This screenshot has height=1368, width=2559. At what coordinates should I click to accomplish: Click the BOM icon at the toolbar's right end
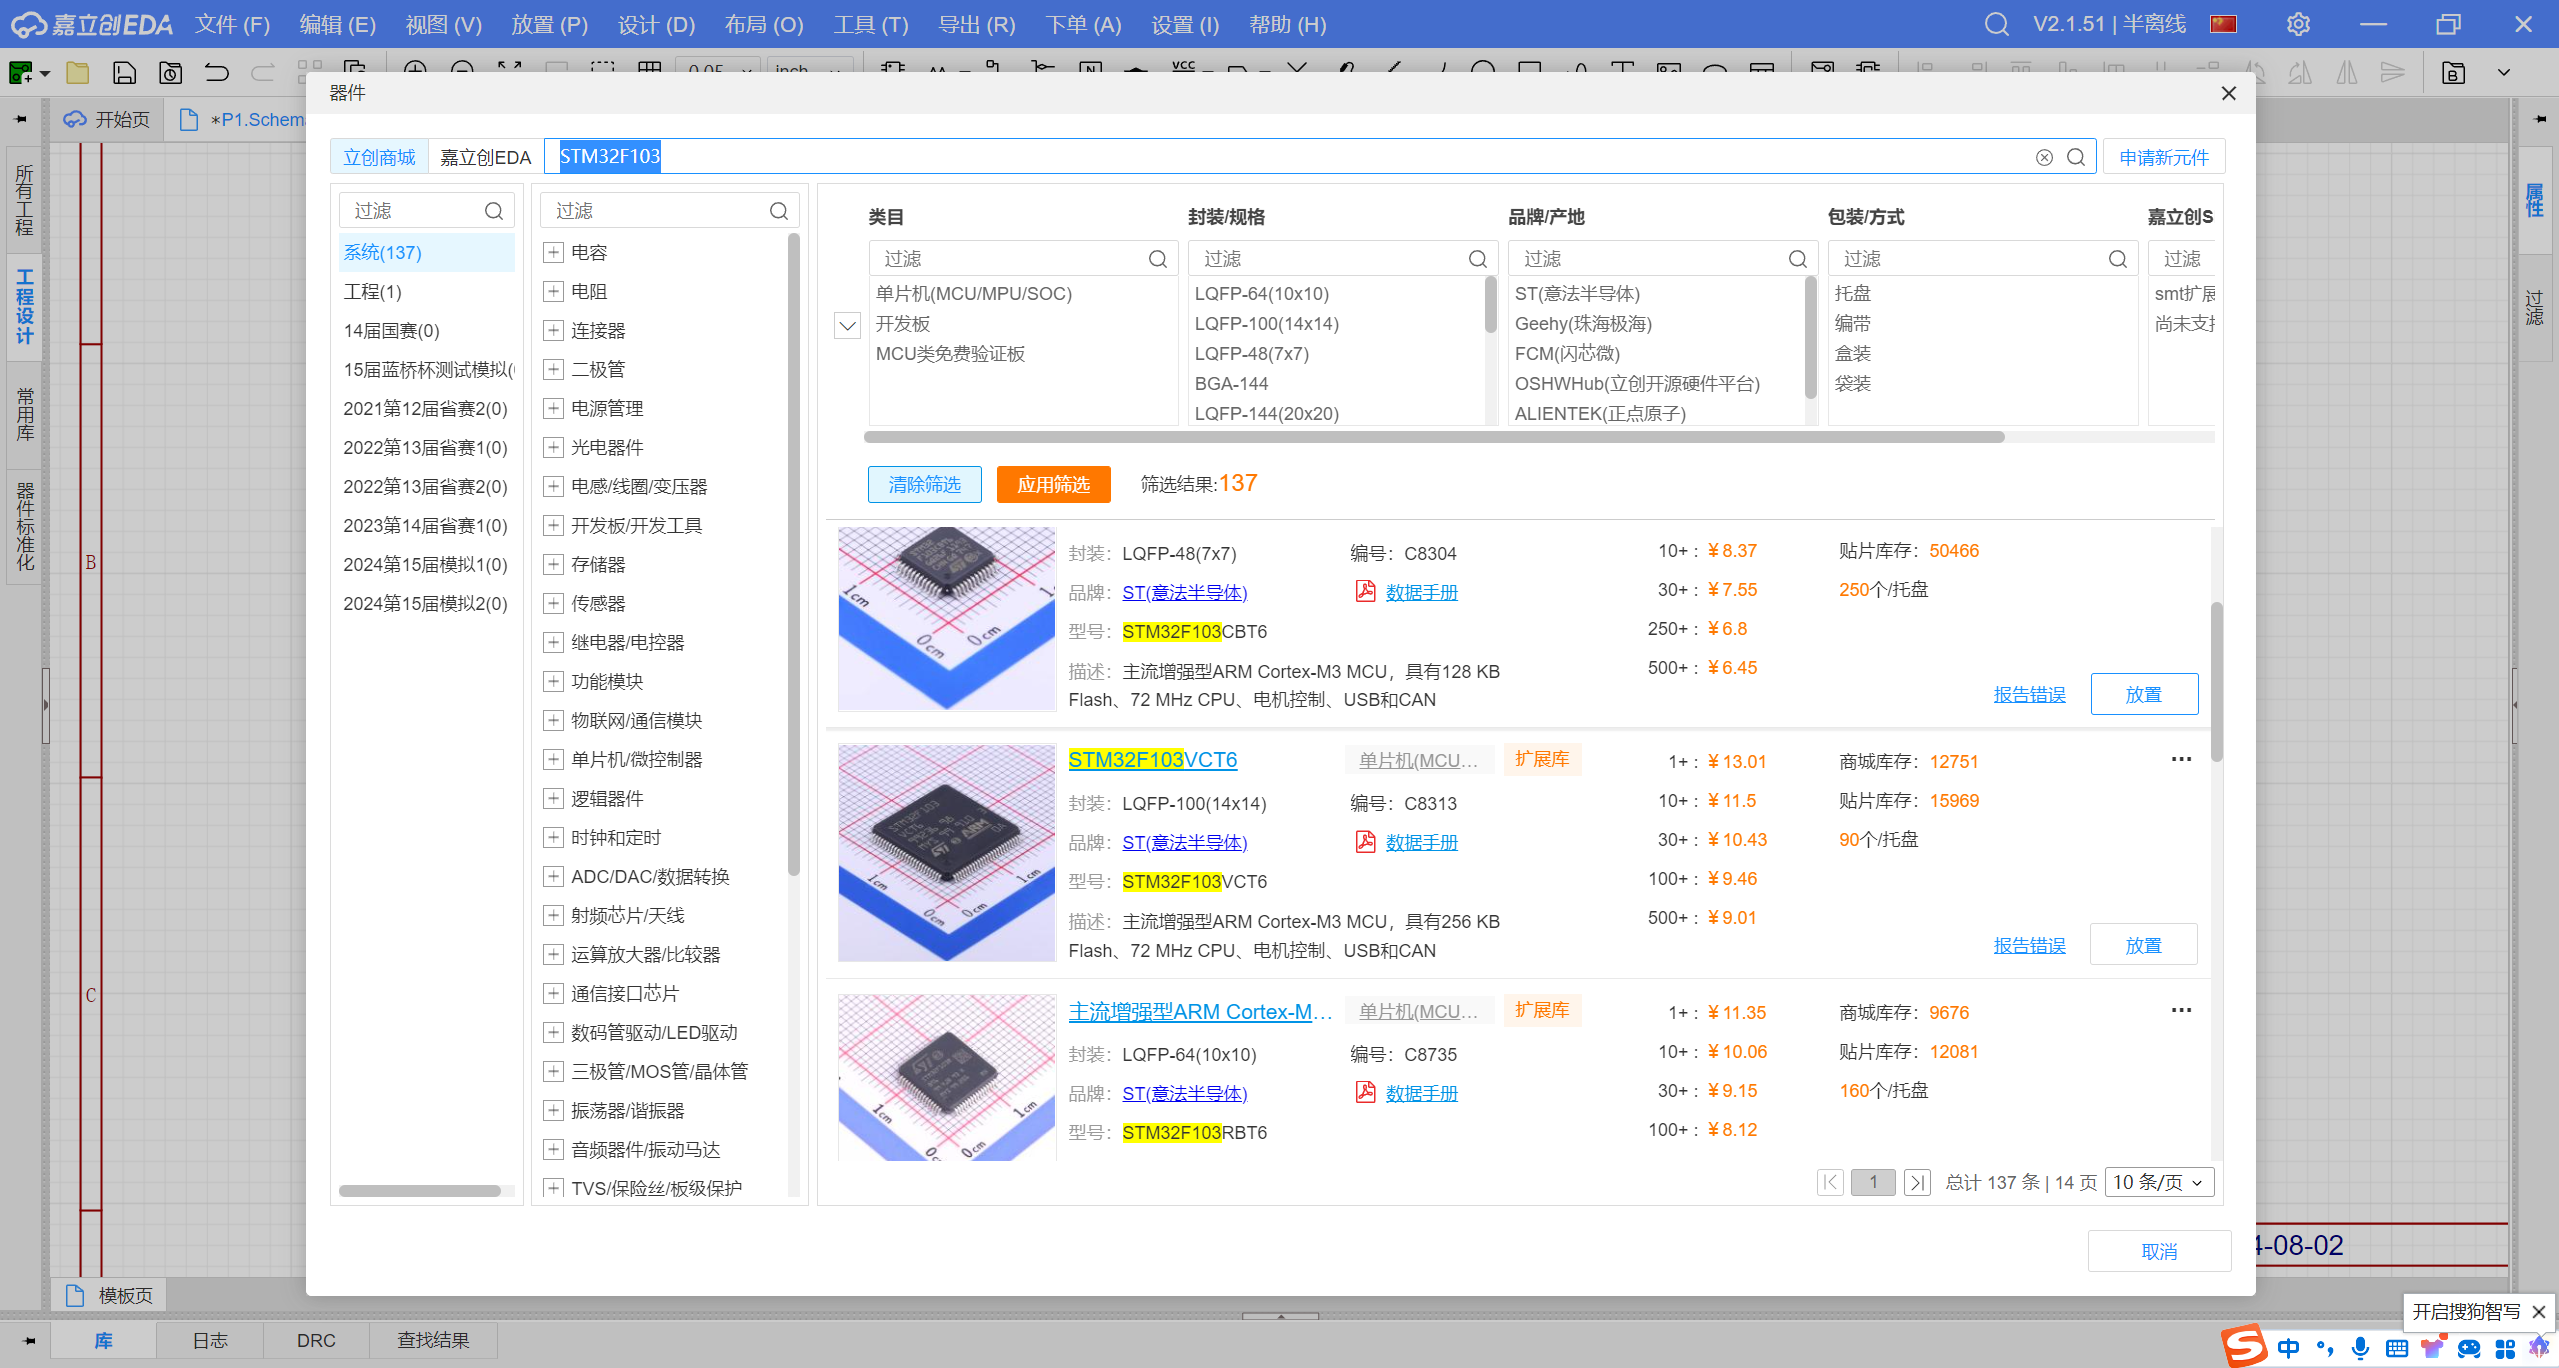coord(2452,73)
